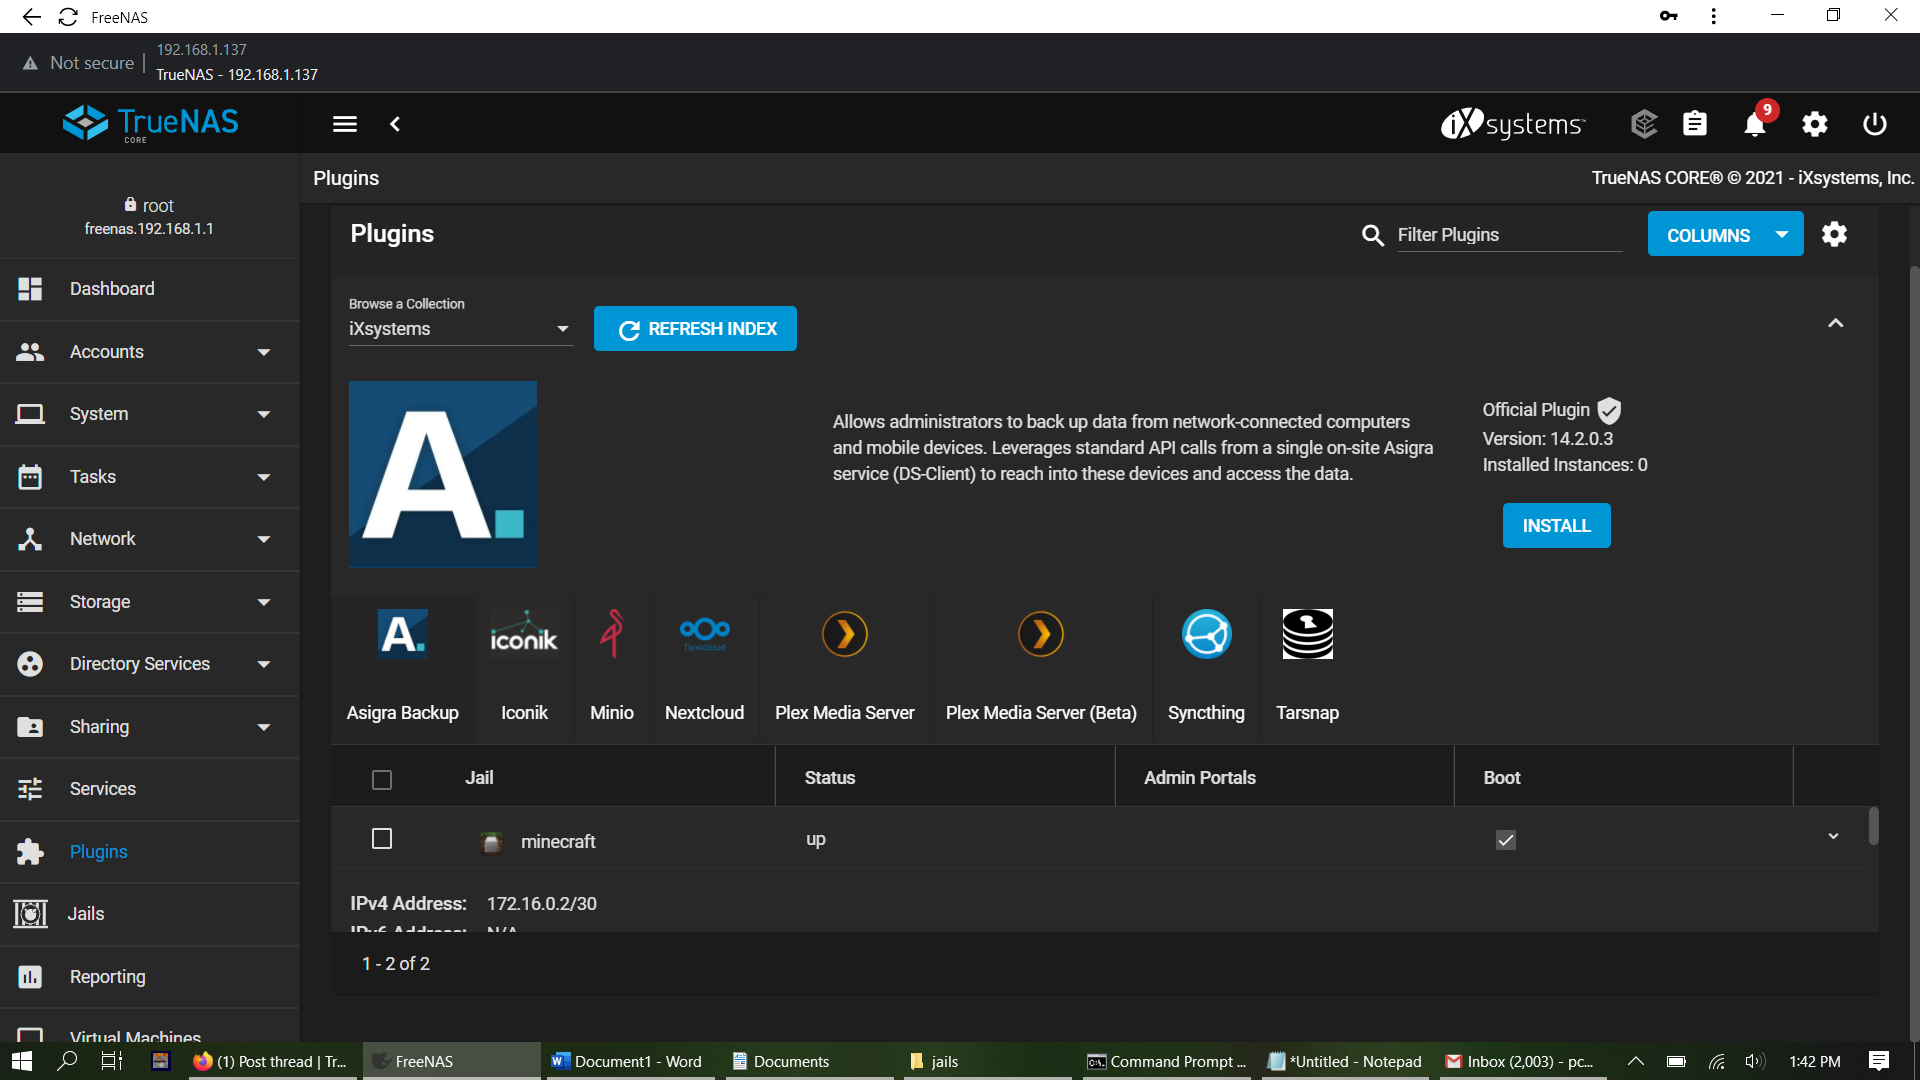The width and height of the screenshot is (1920, 1080).
Task: Open the browser three-dot menu
Action: [1714, 16]
